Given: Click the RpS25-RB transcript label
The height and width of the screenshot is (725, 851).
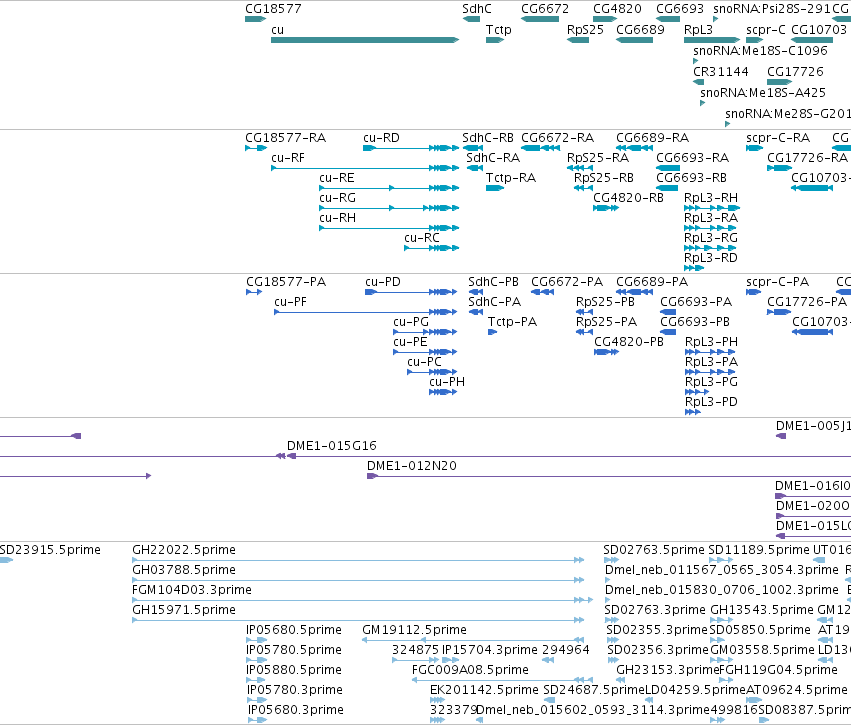Looking at the screenshot, I should coord(604,178).
